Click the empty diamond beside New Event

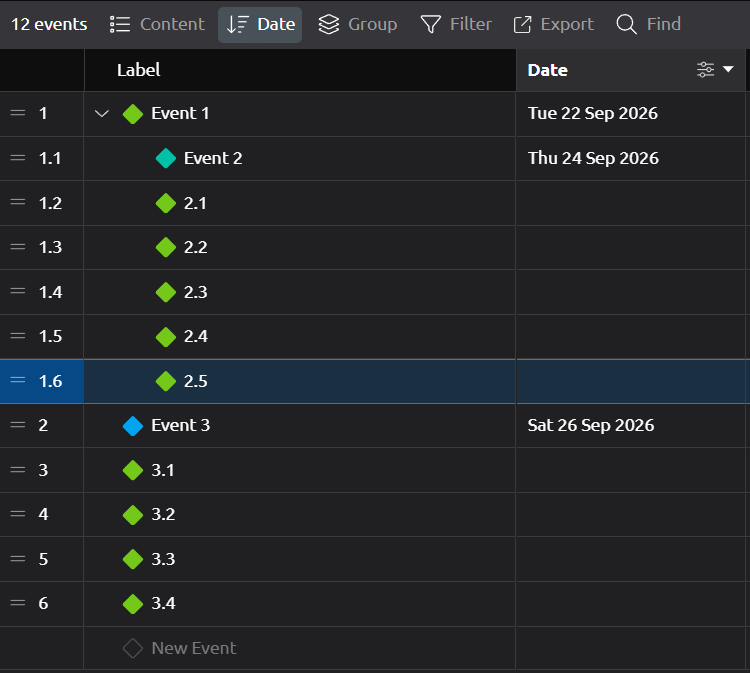pyautogui.click(x=133, y=649)
